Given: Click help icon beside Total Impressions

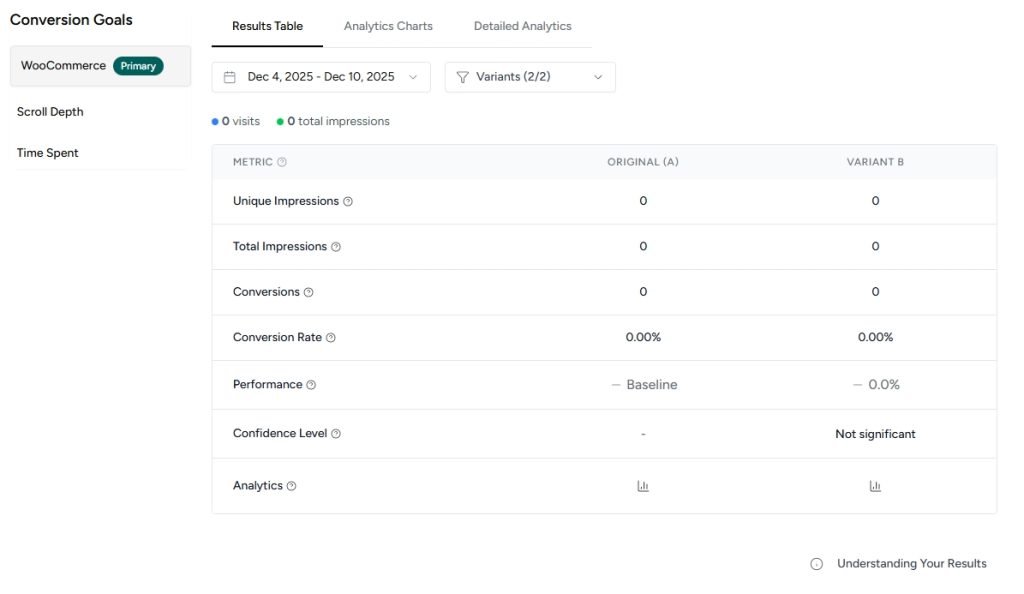Looking at the screenshot, I should [x=336, y=247].
